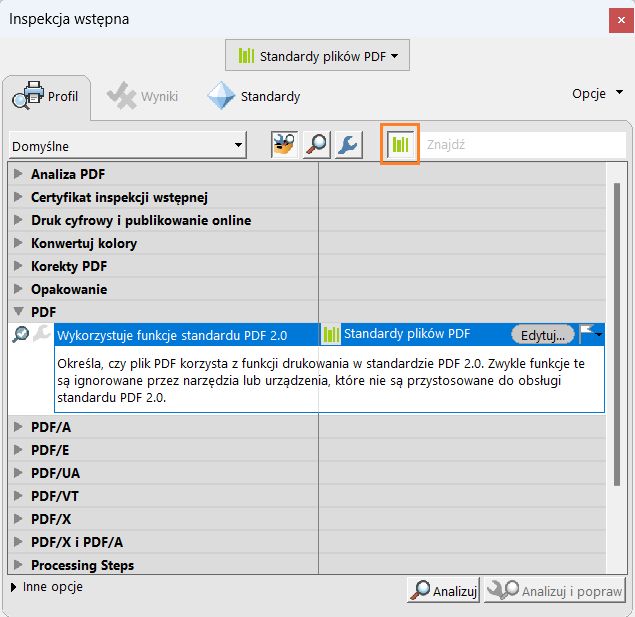
Task: Click into the Znajdź search field
Action: point(524,145)
